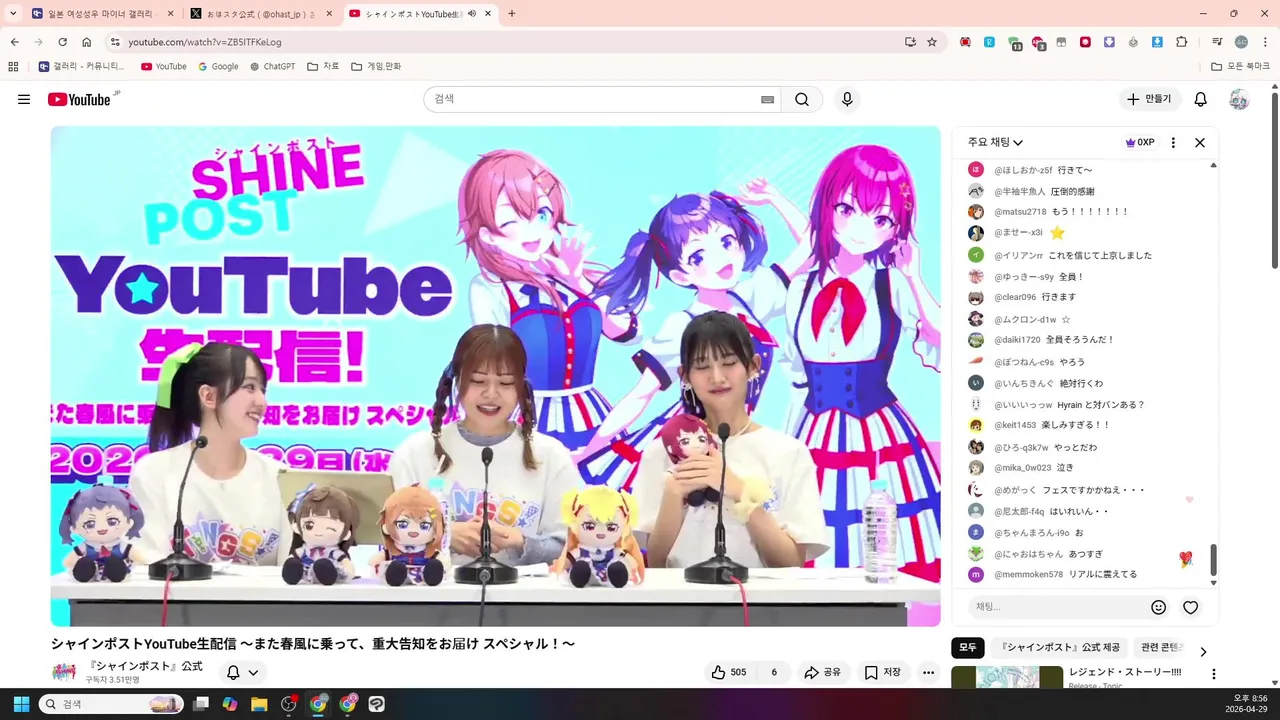Mute the シャインポスト YouTube tab audio icon

coord(472,14)
